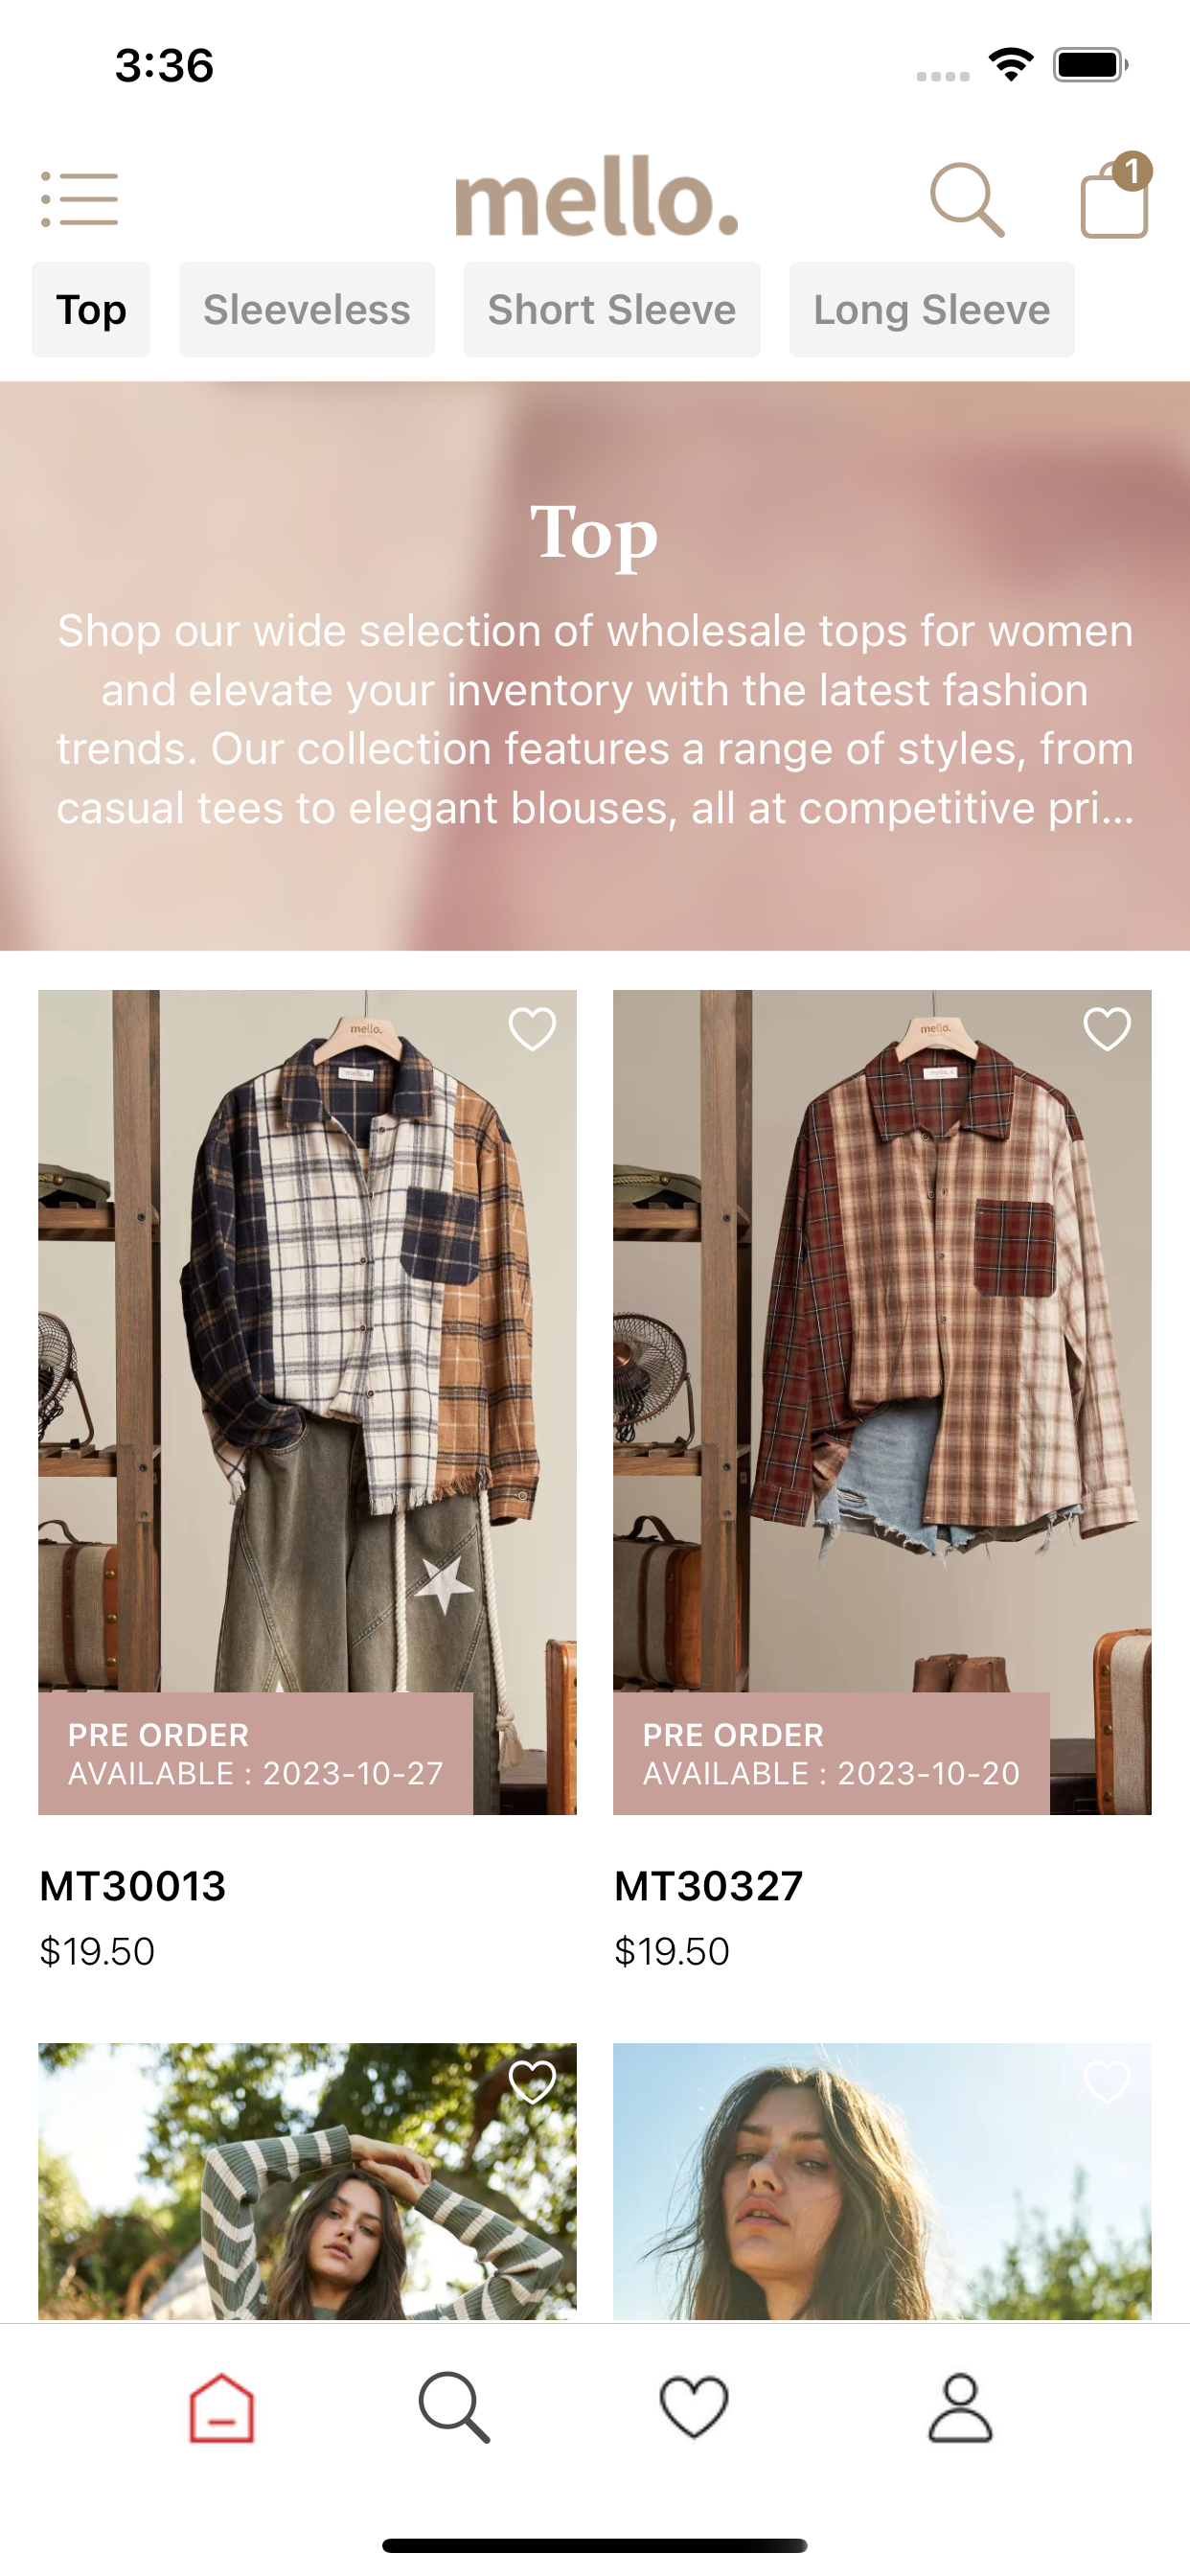Favorite the MT30013 plaid shirt

532,1029
